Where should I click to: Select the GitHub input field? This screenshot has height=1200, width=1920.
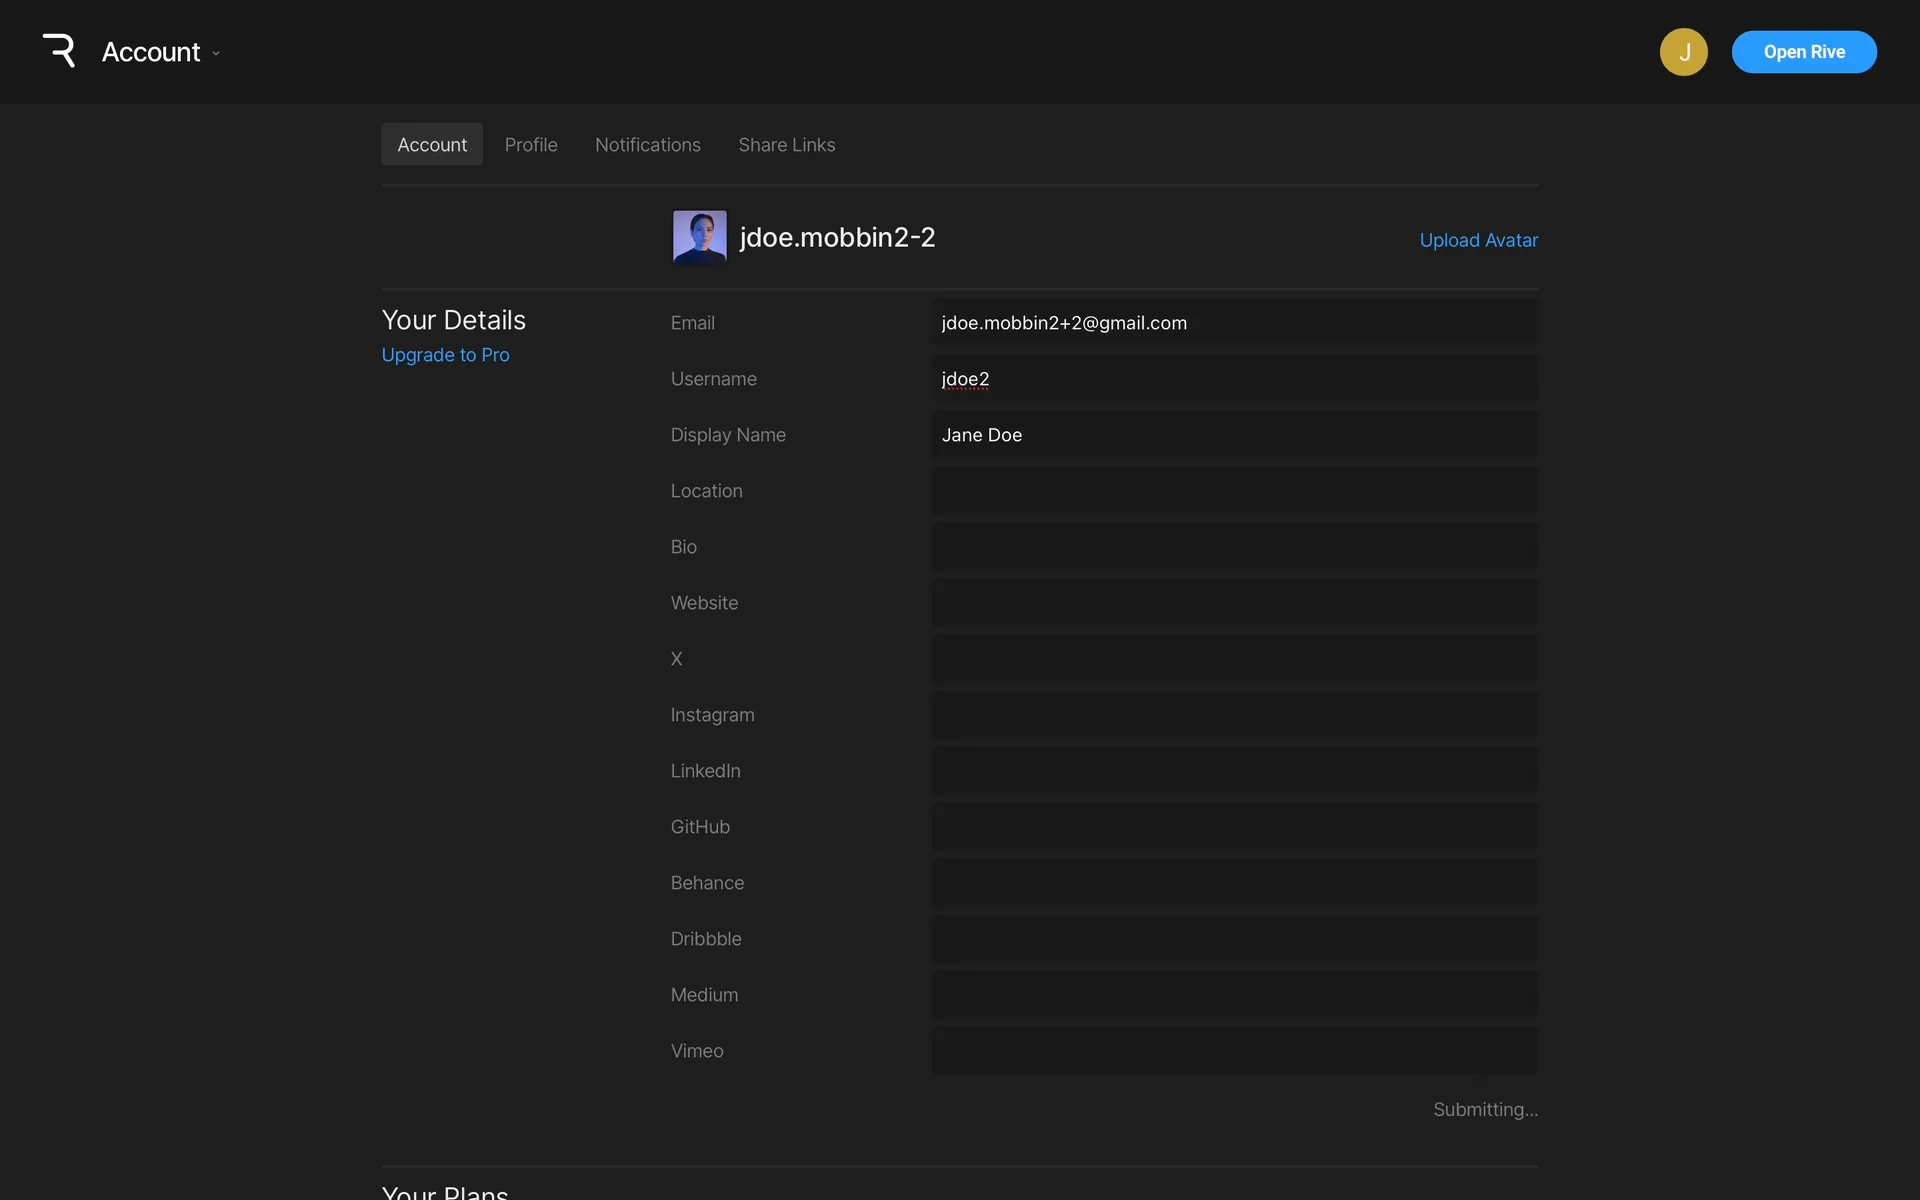click(x=1234, y=827)
